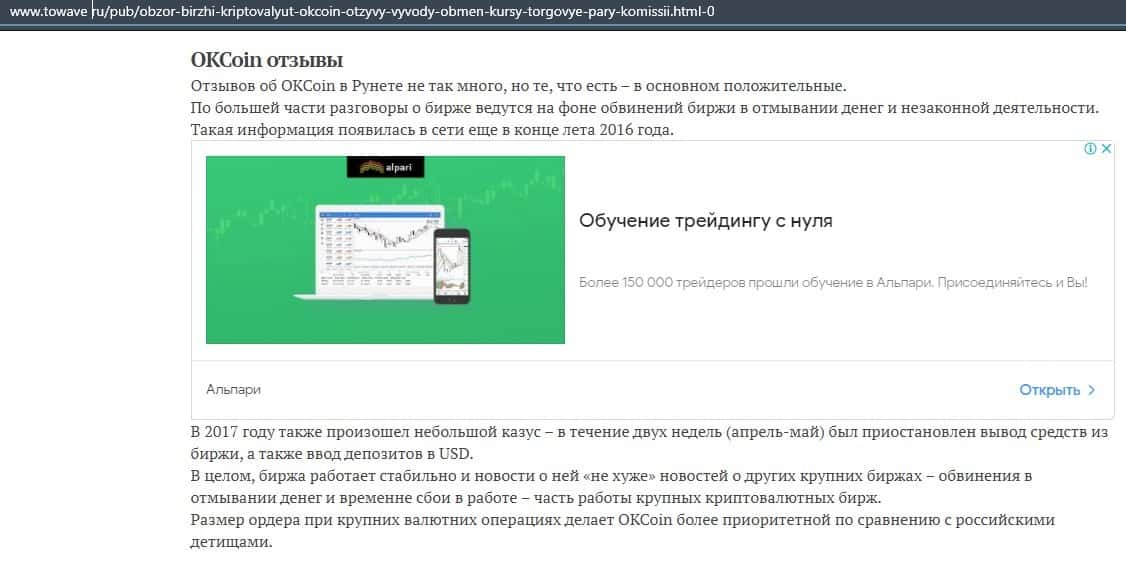The height and width of the screenshot is (562, 1126).
Task: Click the smartphone image in the ad
Action: (452, 266)
